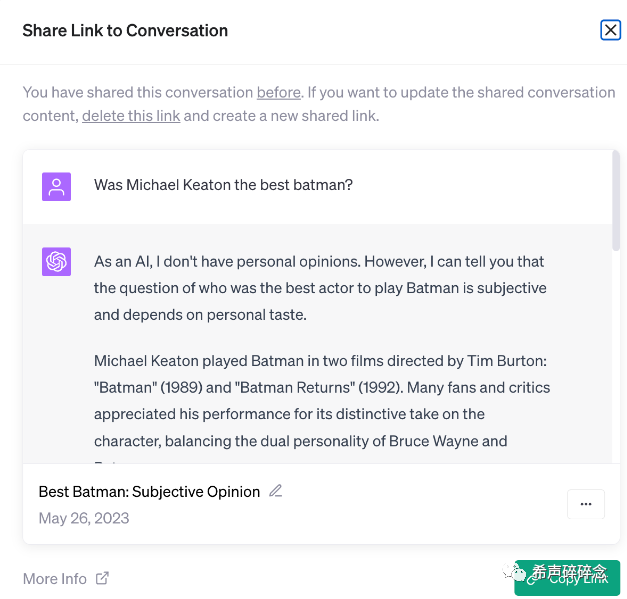Click the external link icon beside More Info
The width and height of the screenshot is (627, 599).
(x=102, y=578)
